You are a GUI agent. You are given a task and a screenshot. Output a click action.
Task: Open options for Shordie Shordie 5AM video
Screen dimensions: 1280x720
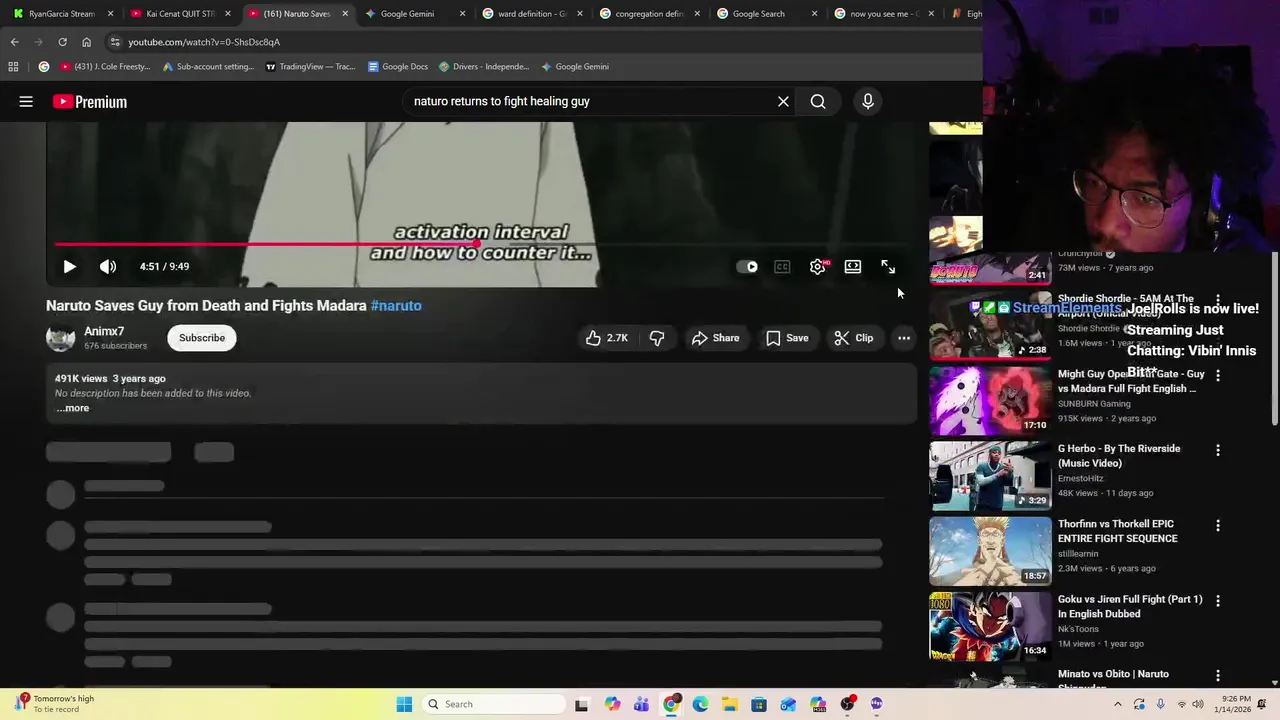pyautogui.click(x=1218, y=300)
